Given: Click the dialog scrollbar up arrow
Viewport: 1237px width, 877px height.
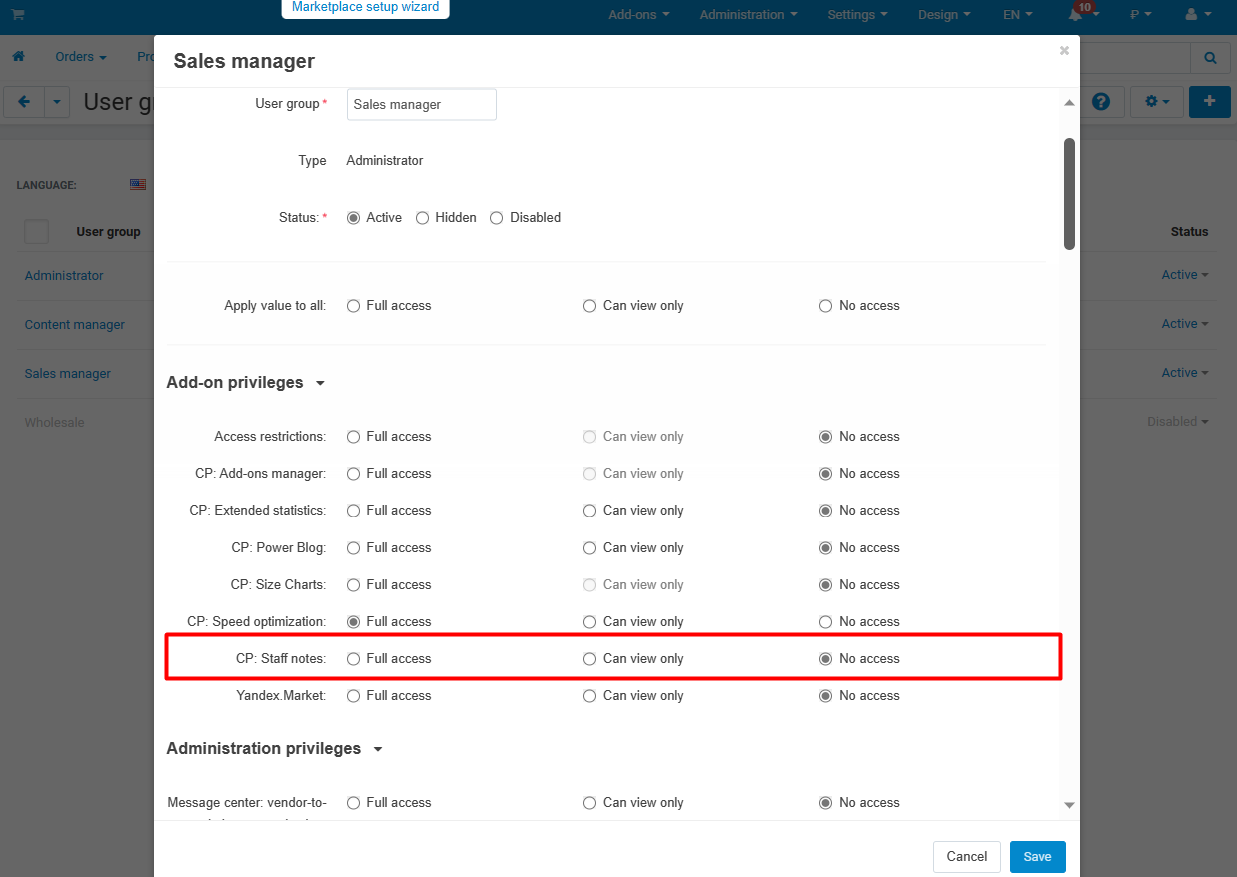Looking at the screenshot, I should point(1069,103).
